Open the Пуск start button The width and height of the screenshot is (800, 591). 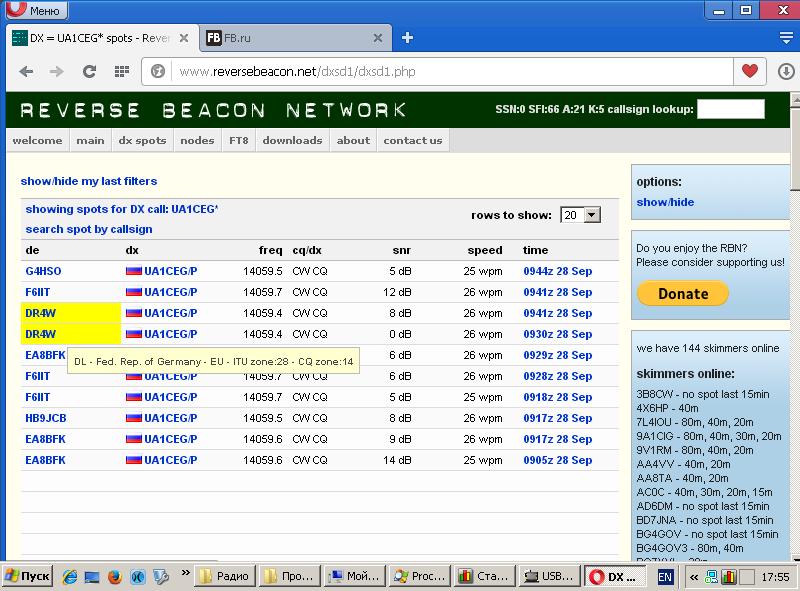28,577
